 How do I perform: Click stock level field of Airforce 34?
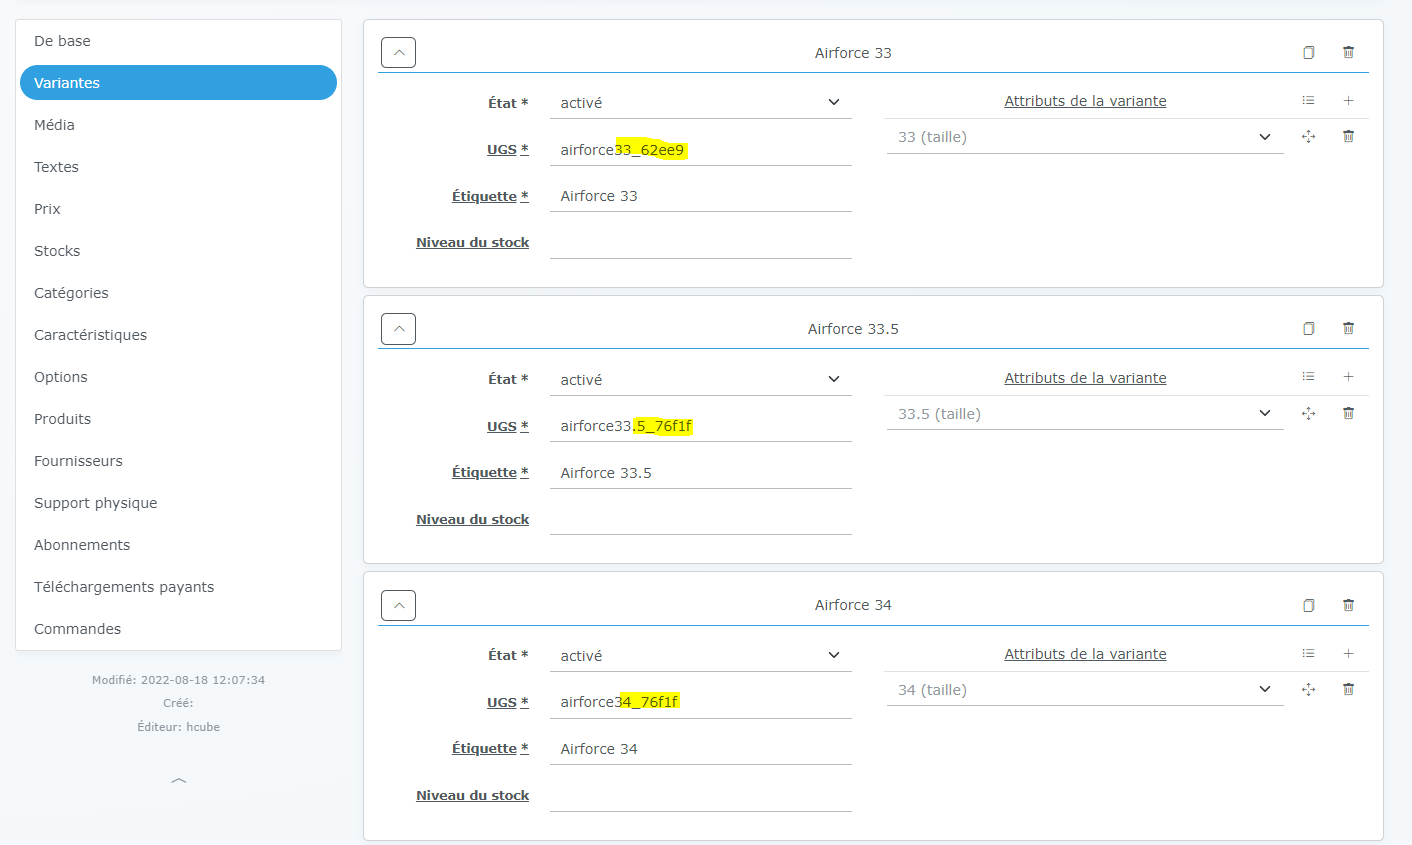tap(701, 796)
